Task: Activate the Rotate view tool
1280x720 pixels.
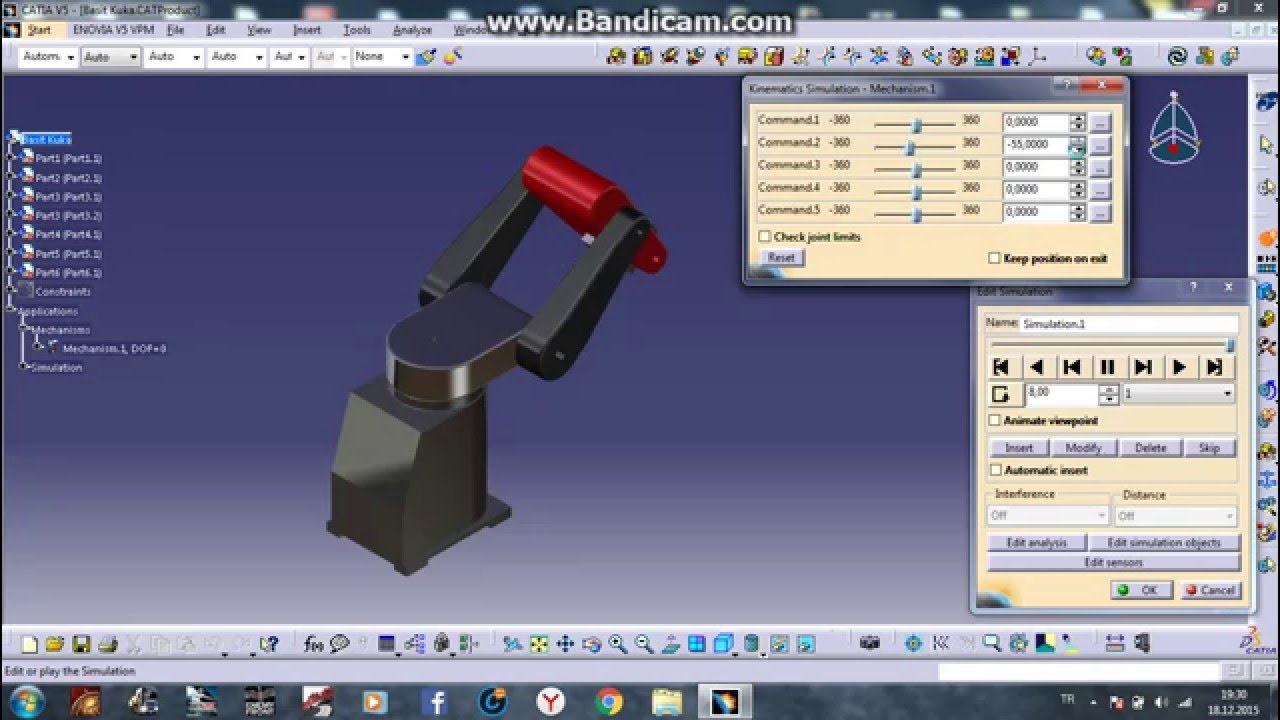Action: [x=591, y=645]
